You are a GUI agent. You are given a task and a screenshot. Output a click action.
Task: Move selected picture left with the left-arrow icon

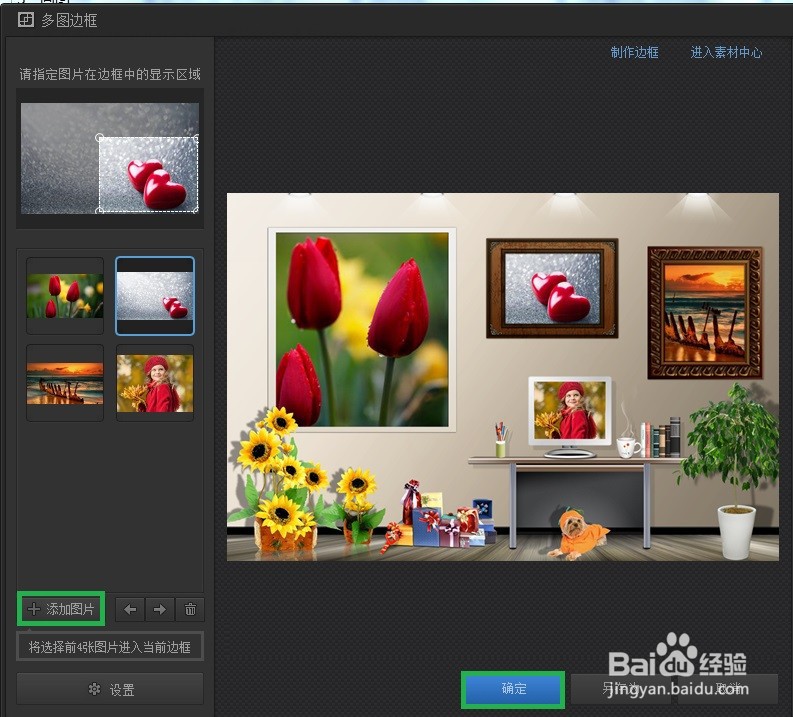130,609
